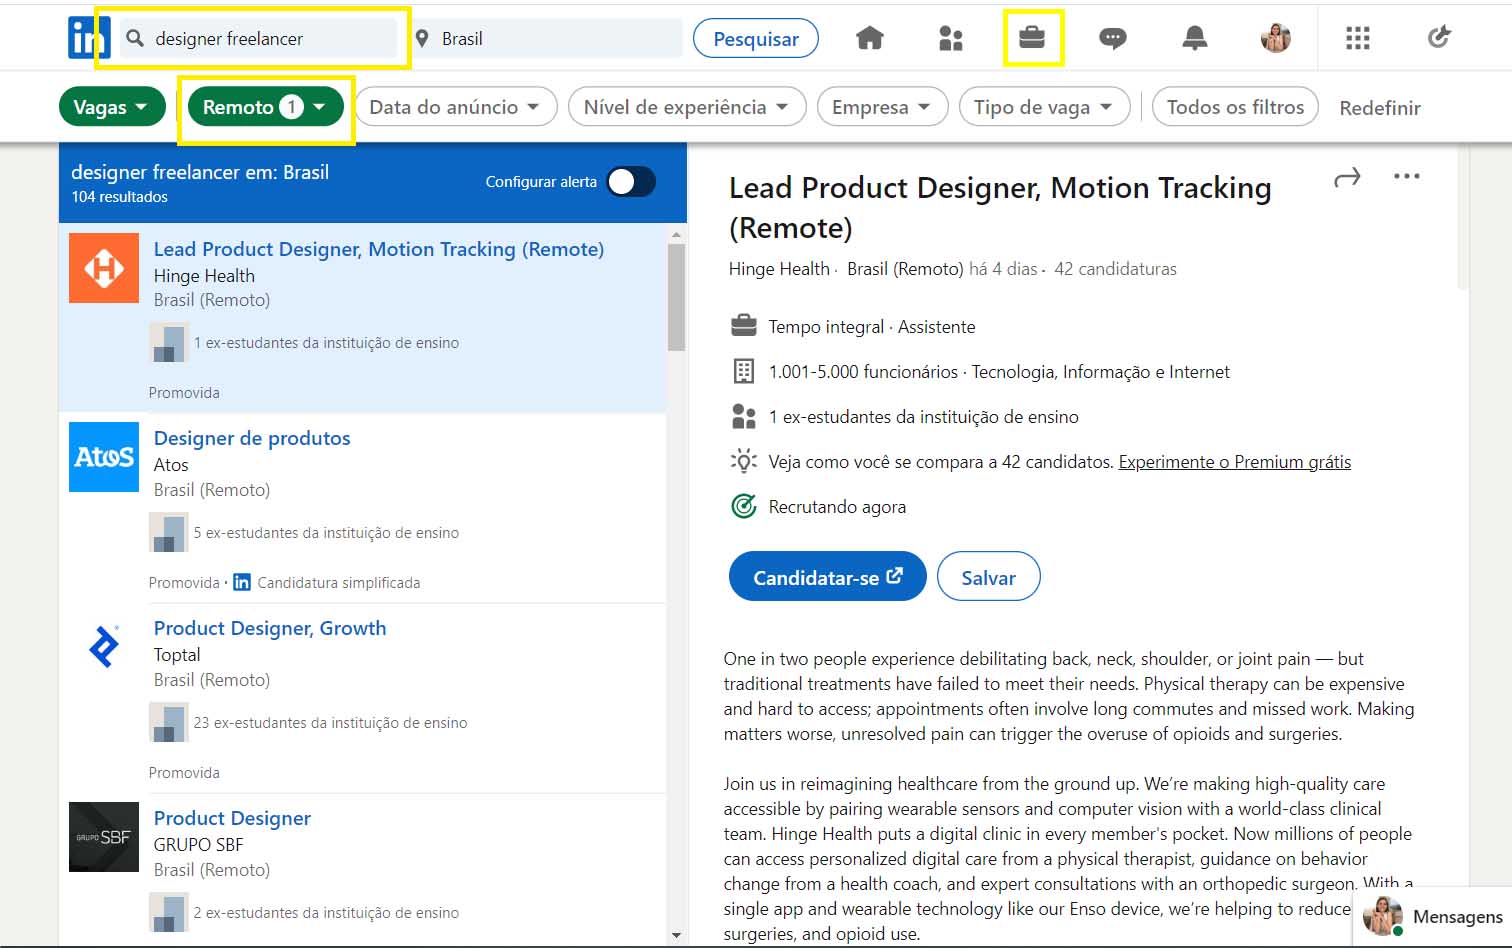Click the Notifications bell icon
The image size is (1512, 948).
[x=1194, y=37]
